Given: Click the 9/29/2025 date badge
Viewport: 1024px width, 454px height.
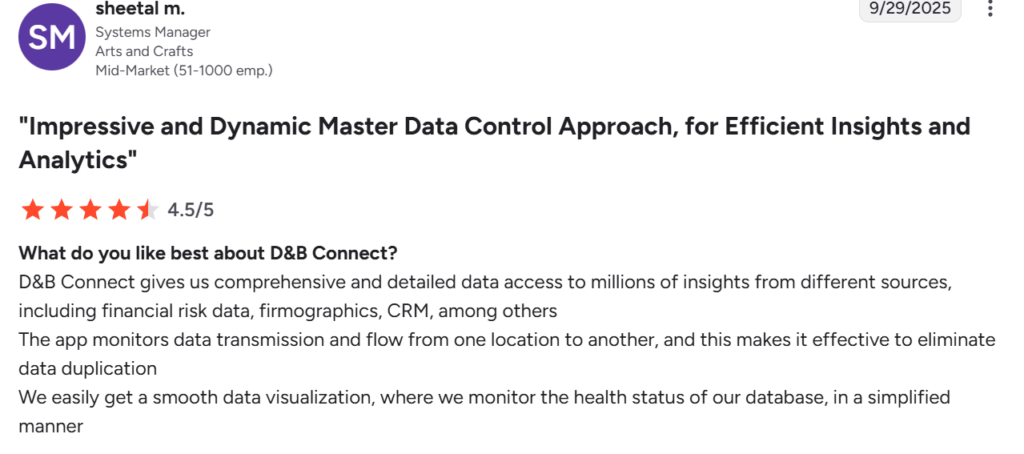Looking at the screenshot, I should point(911,8).
